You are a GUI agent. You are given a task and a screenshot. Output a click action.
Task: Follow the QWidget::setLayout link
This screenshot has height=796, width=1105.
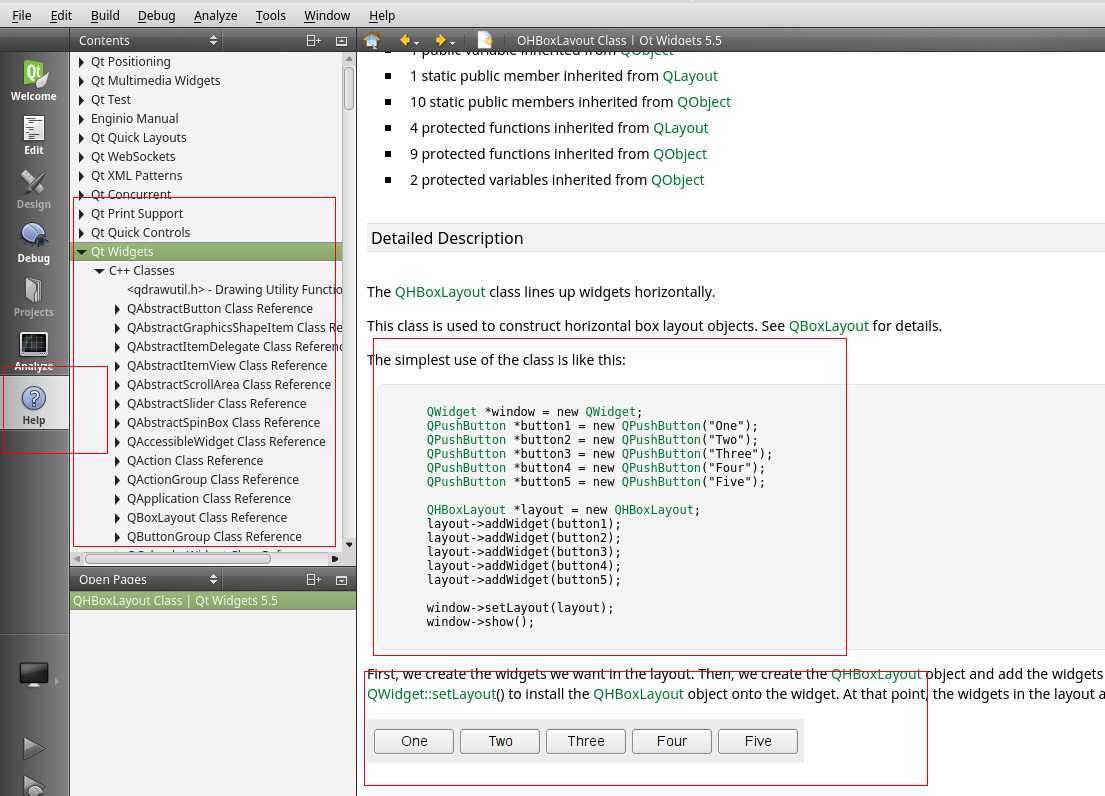[x=431, y=694]
